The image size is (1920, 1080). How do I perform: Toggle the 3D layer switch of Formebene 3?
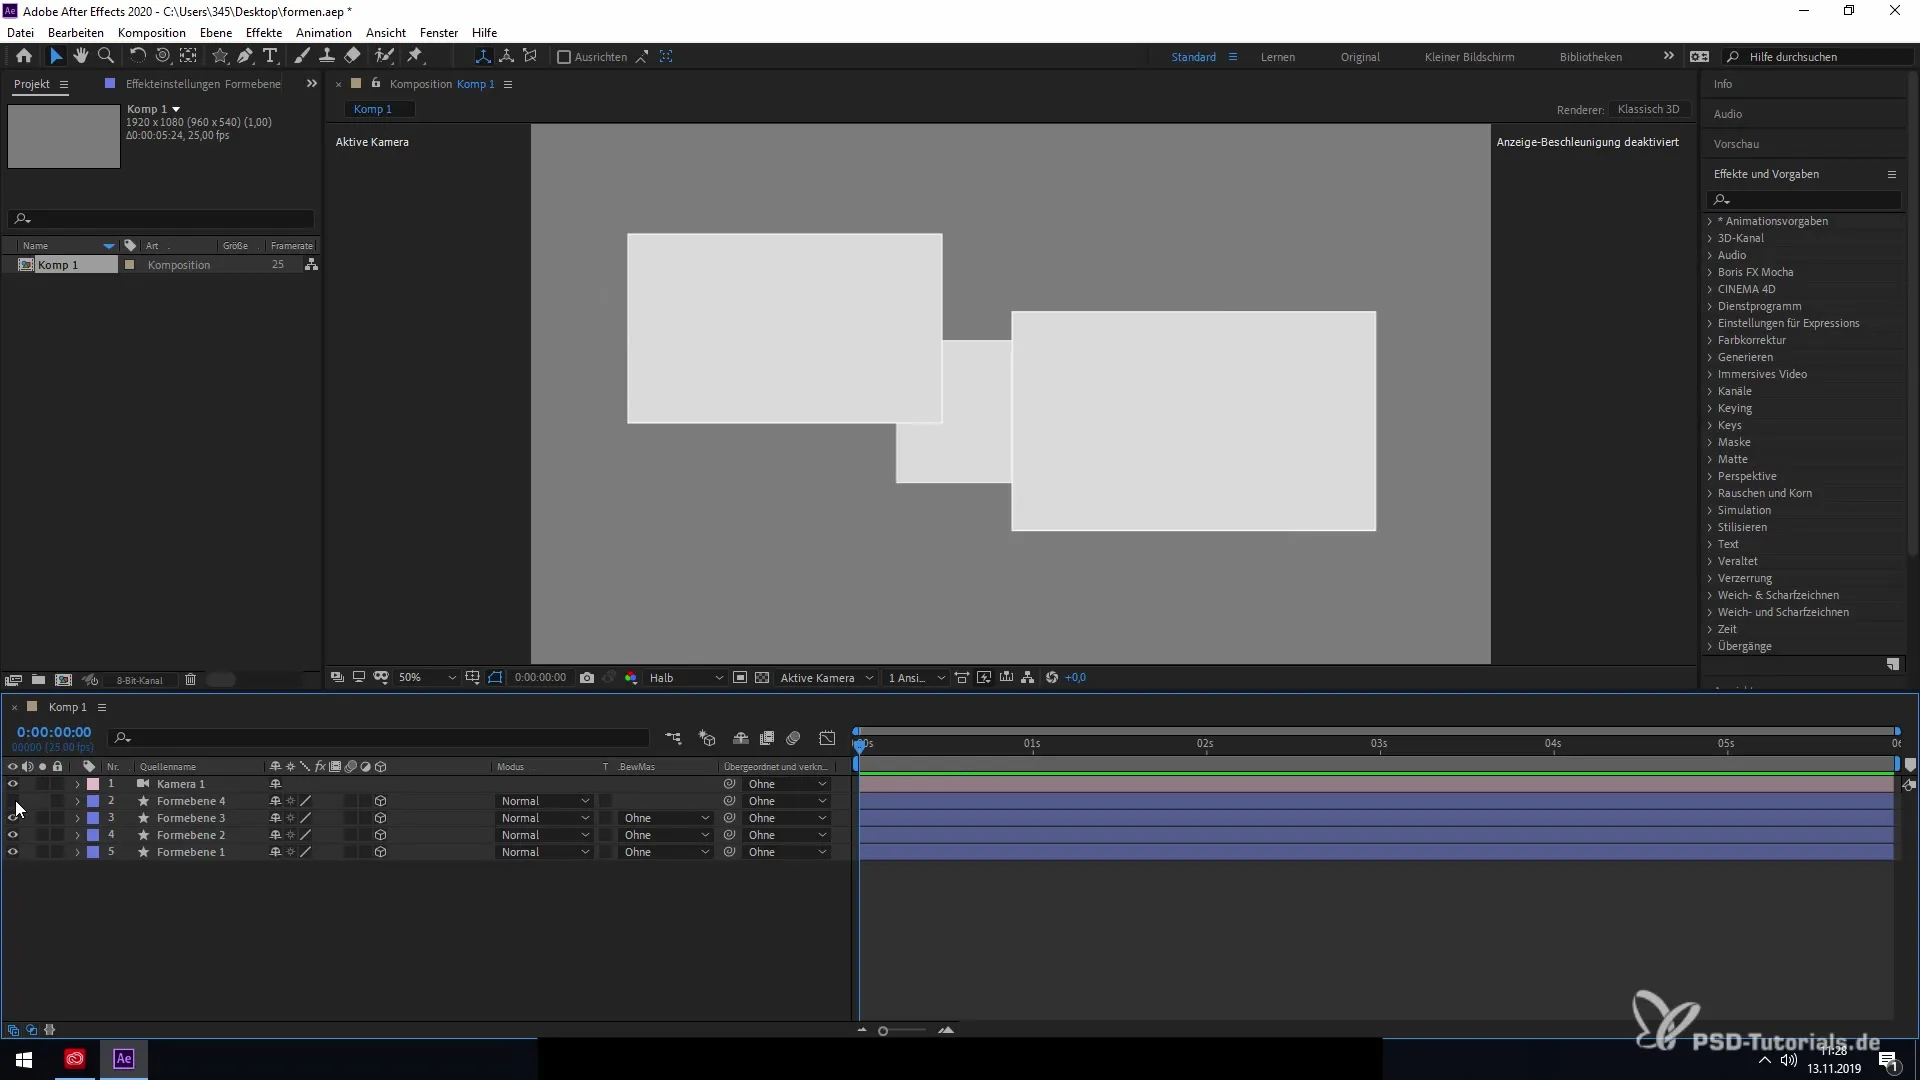(x=380, y=818)
